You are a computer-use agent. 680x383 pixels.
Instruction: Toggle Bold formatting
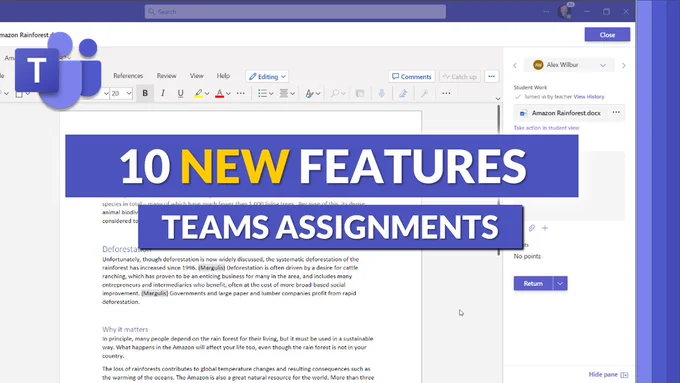[145, 93]
